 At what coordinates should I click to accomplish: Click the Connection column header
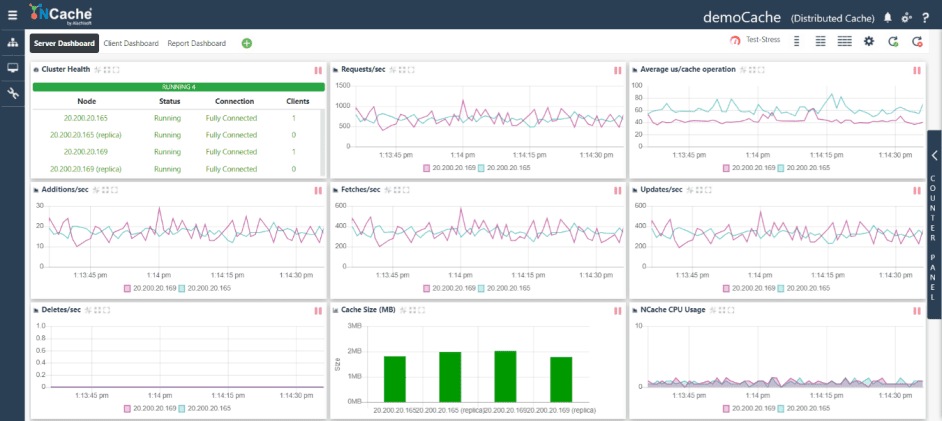tap(234, 101)
